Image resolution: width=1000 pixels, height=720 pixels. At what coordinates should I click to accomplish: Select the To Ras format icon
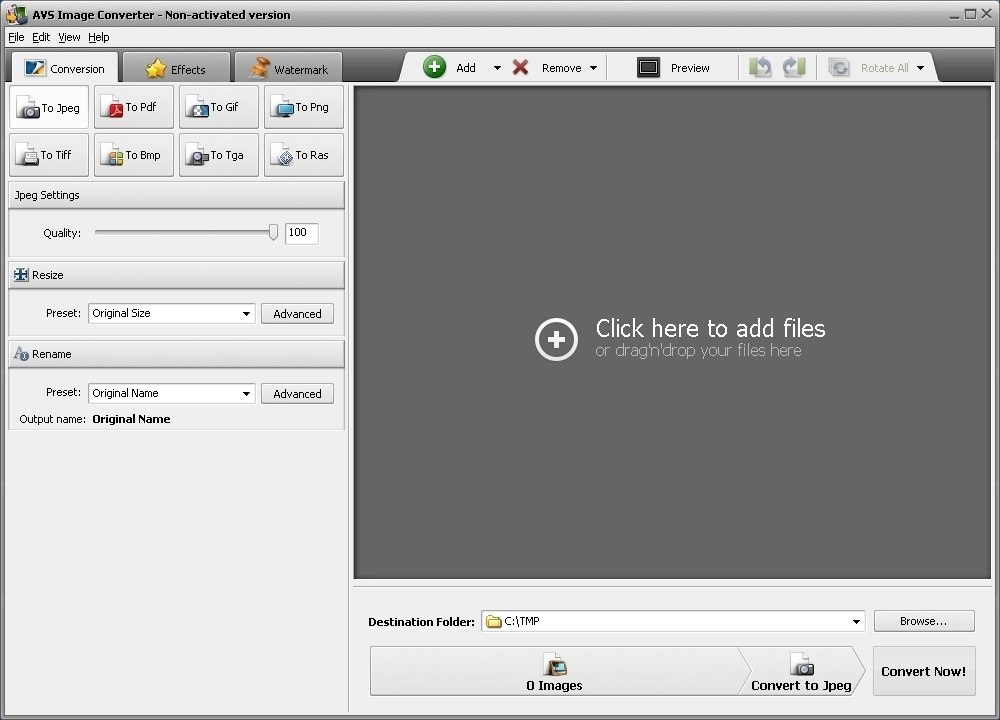click(303, 155)
